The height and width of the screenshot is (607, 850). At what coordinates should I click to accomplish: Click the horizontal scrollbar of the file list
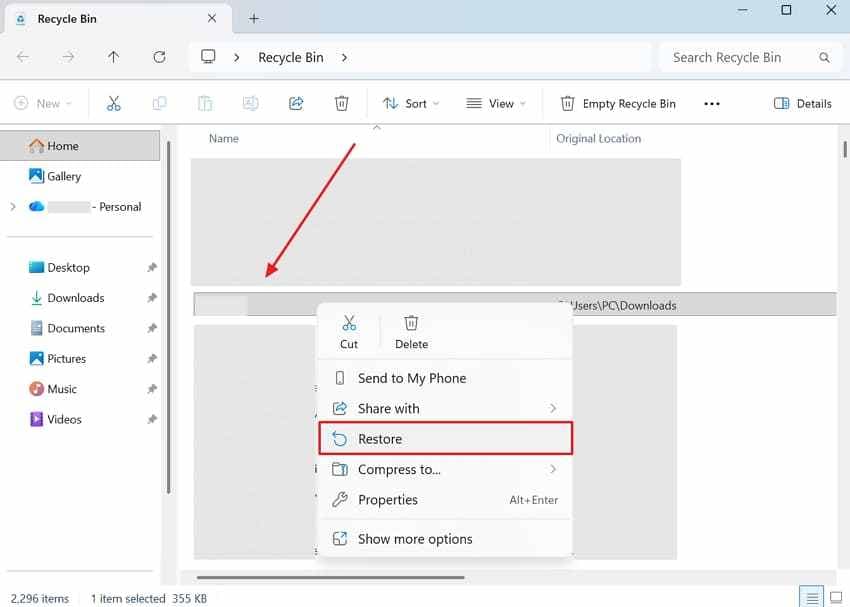(331, 577)
